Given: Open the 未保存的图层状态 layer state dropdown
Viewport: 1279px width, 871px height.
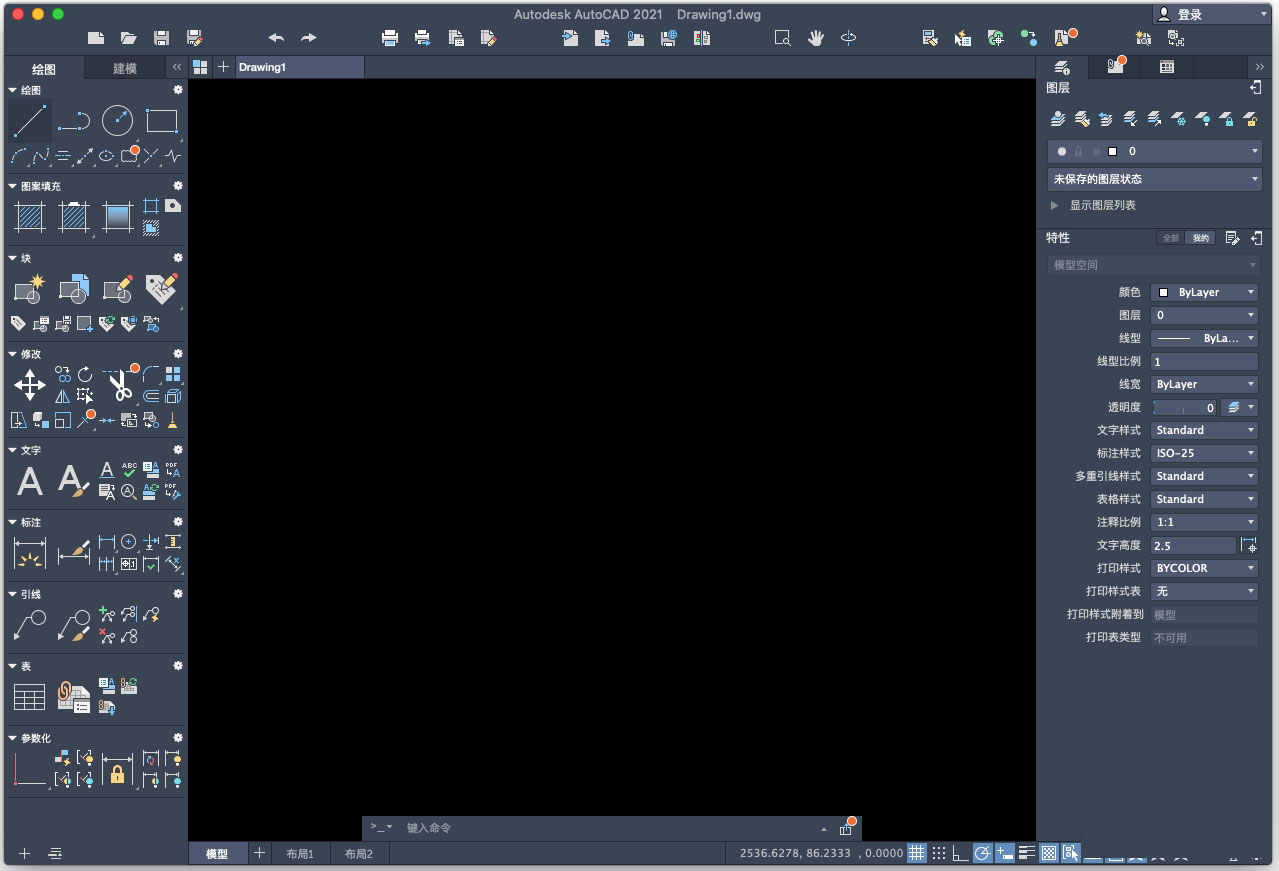Looking at the screenshot, I should click(x=1153, y=179).
